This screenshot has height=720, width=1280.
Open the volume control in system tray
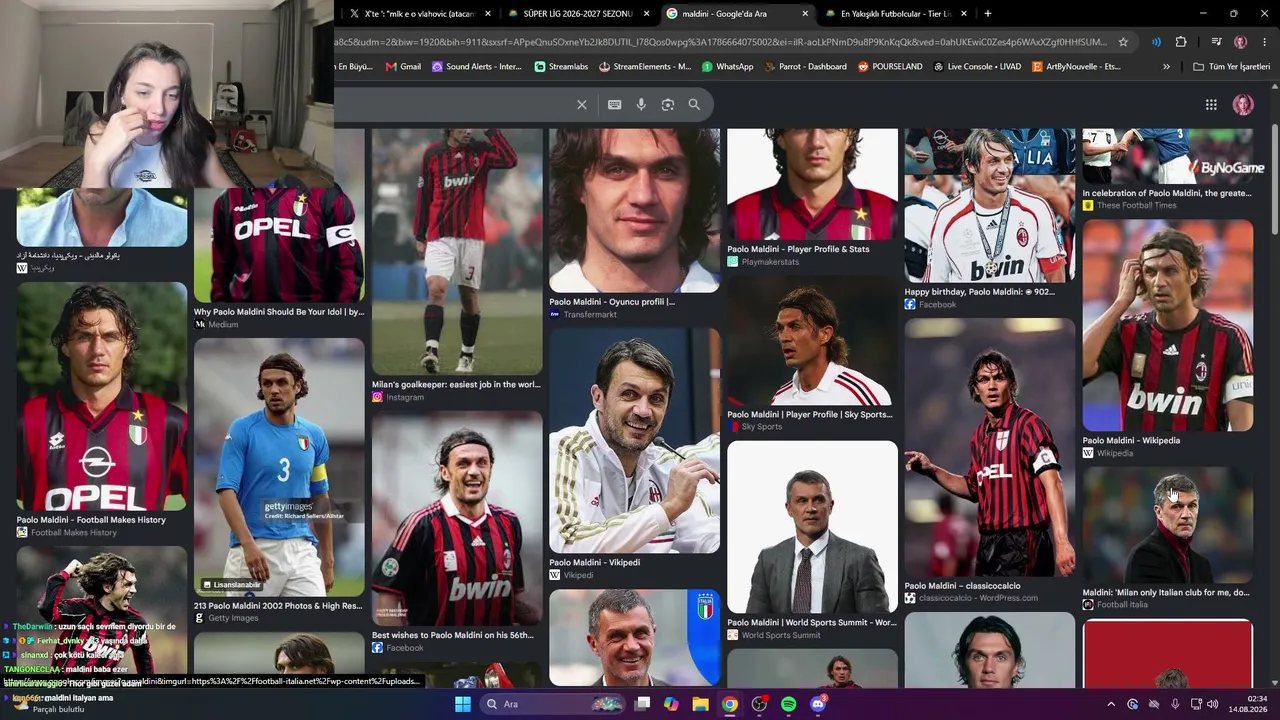[1212, 704]
